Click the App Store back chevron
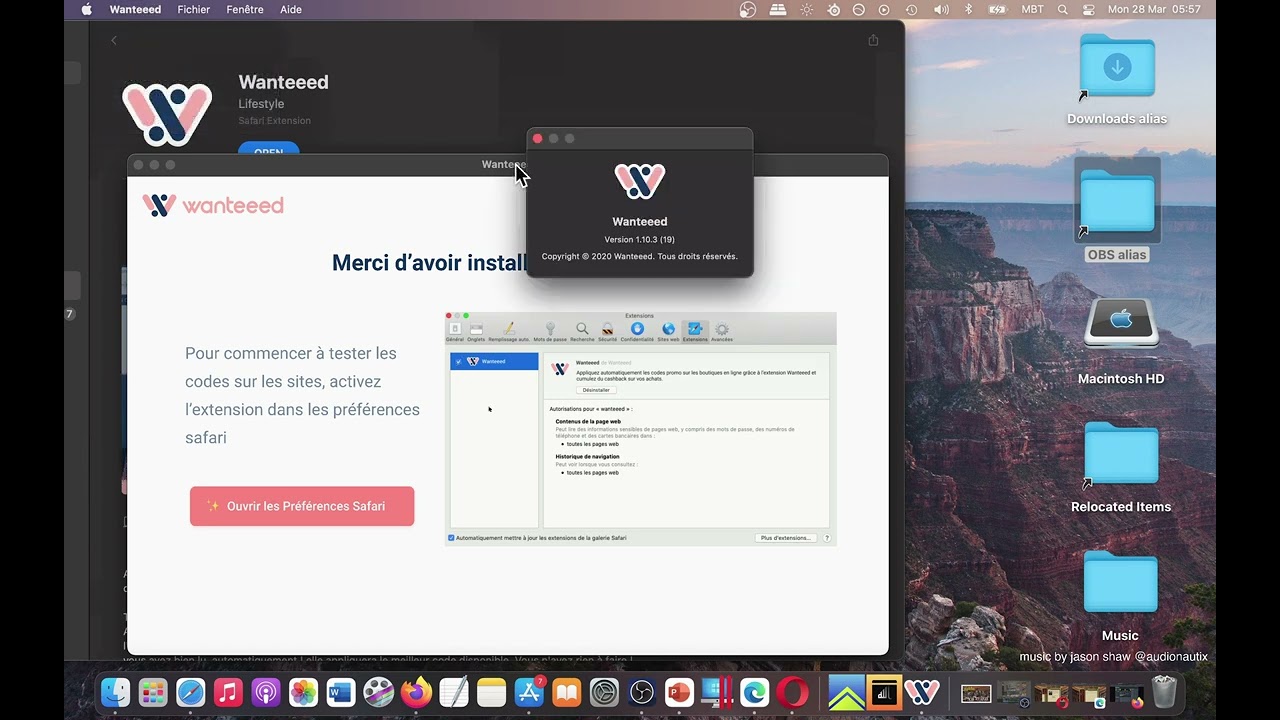The height and width of the screenshot is (720, 1280). point(114,40)
